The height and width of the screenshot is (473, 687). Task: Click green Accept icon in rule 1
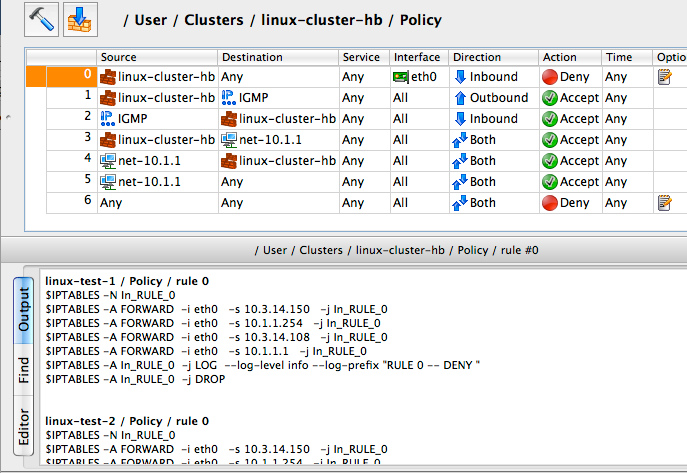(549, 98)
